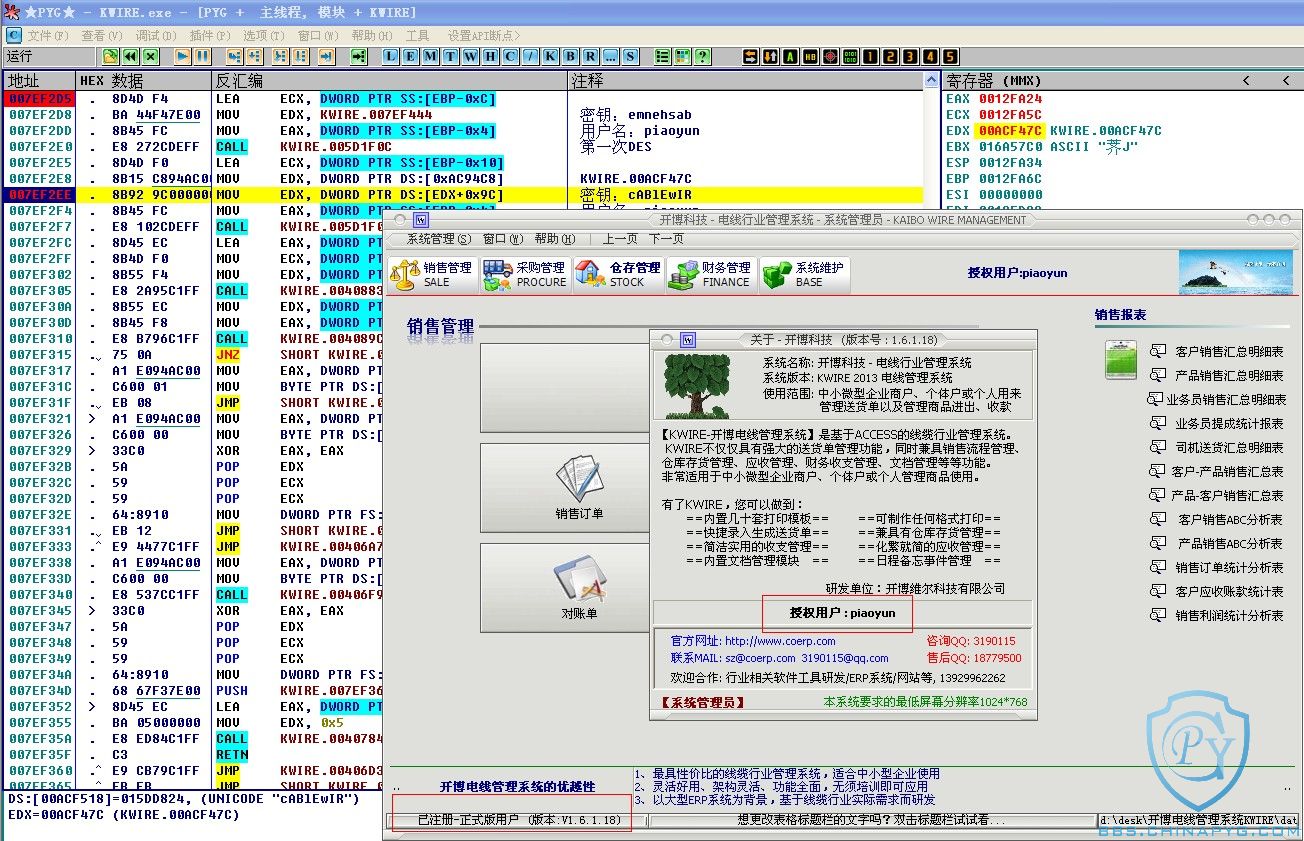Open the Call stack via the K button

(551, 56)
